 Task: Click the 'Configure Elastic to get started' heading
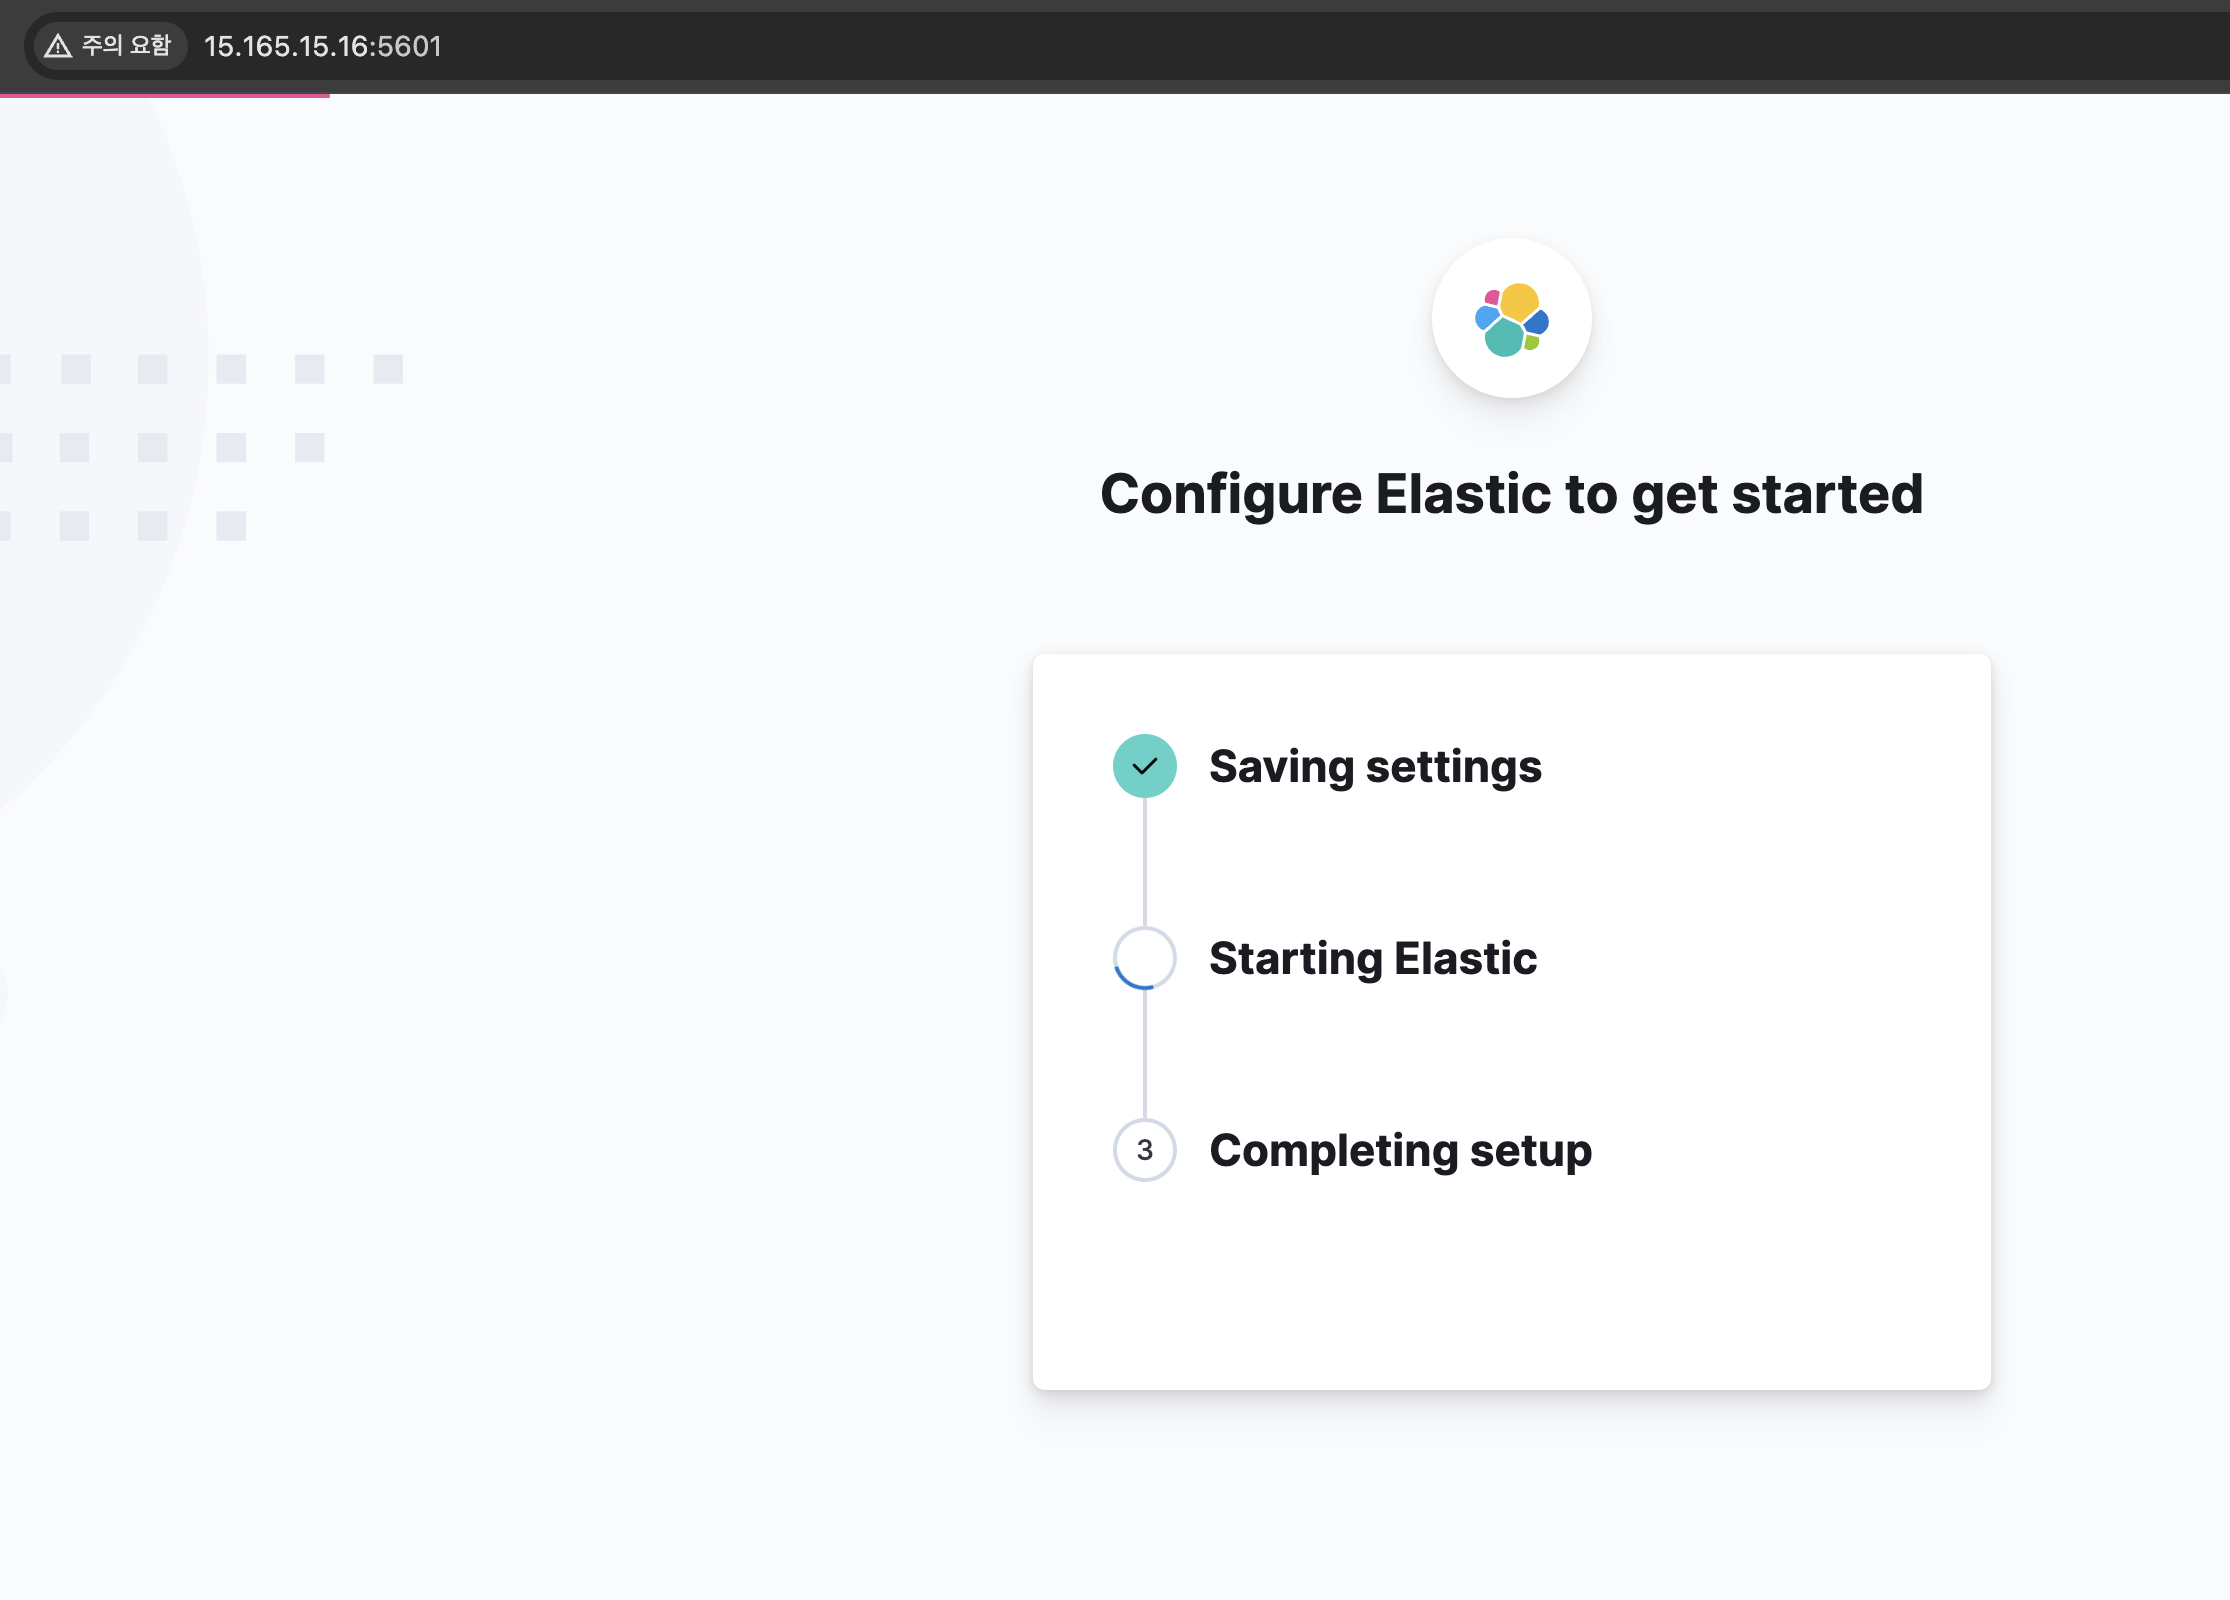(x=1511, y=494)
